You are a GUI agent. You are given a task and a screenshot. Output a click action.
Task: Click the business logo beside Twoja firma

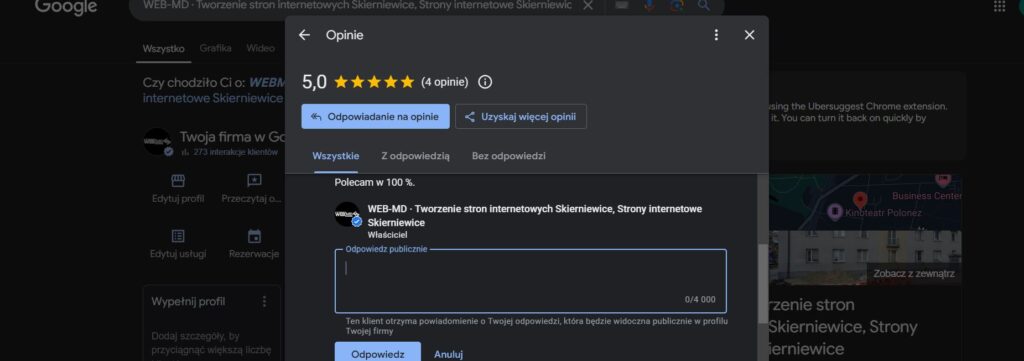[158, 142]
